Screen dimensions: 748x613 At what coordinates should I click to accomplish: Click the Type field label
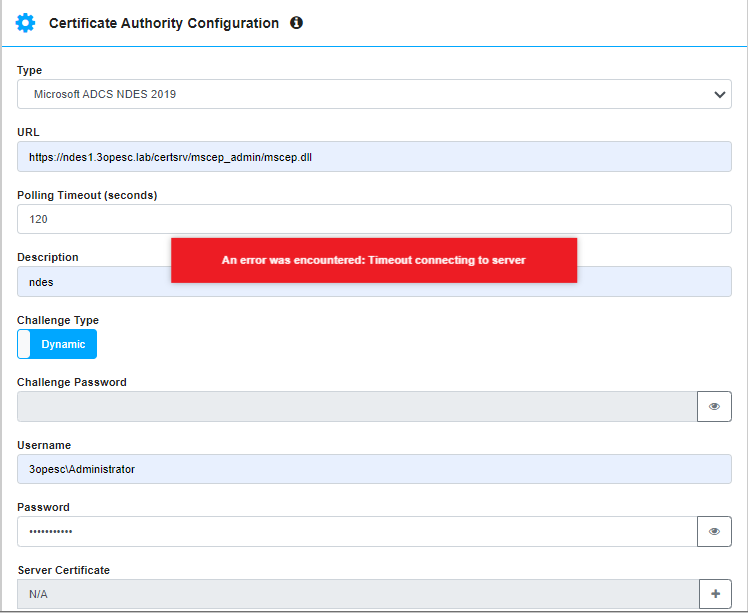[30, 70]
